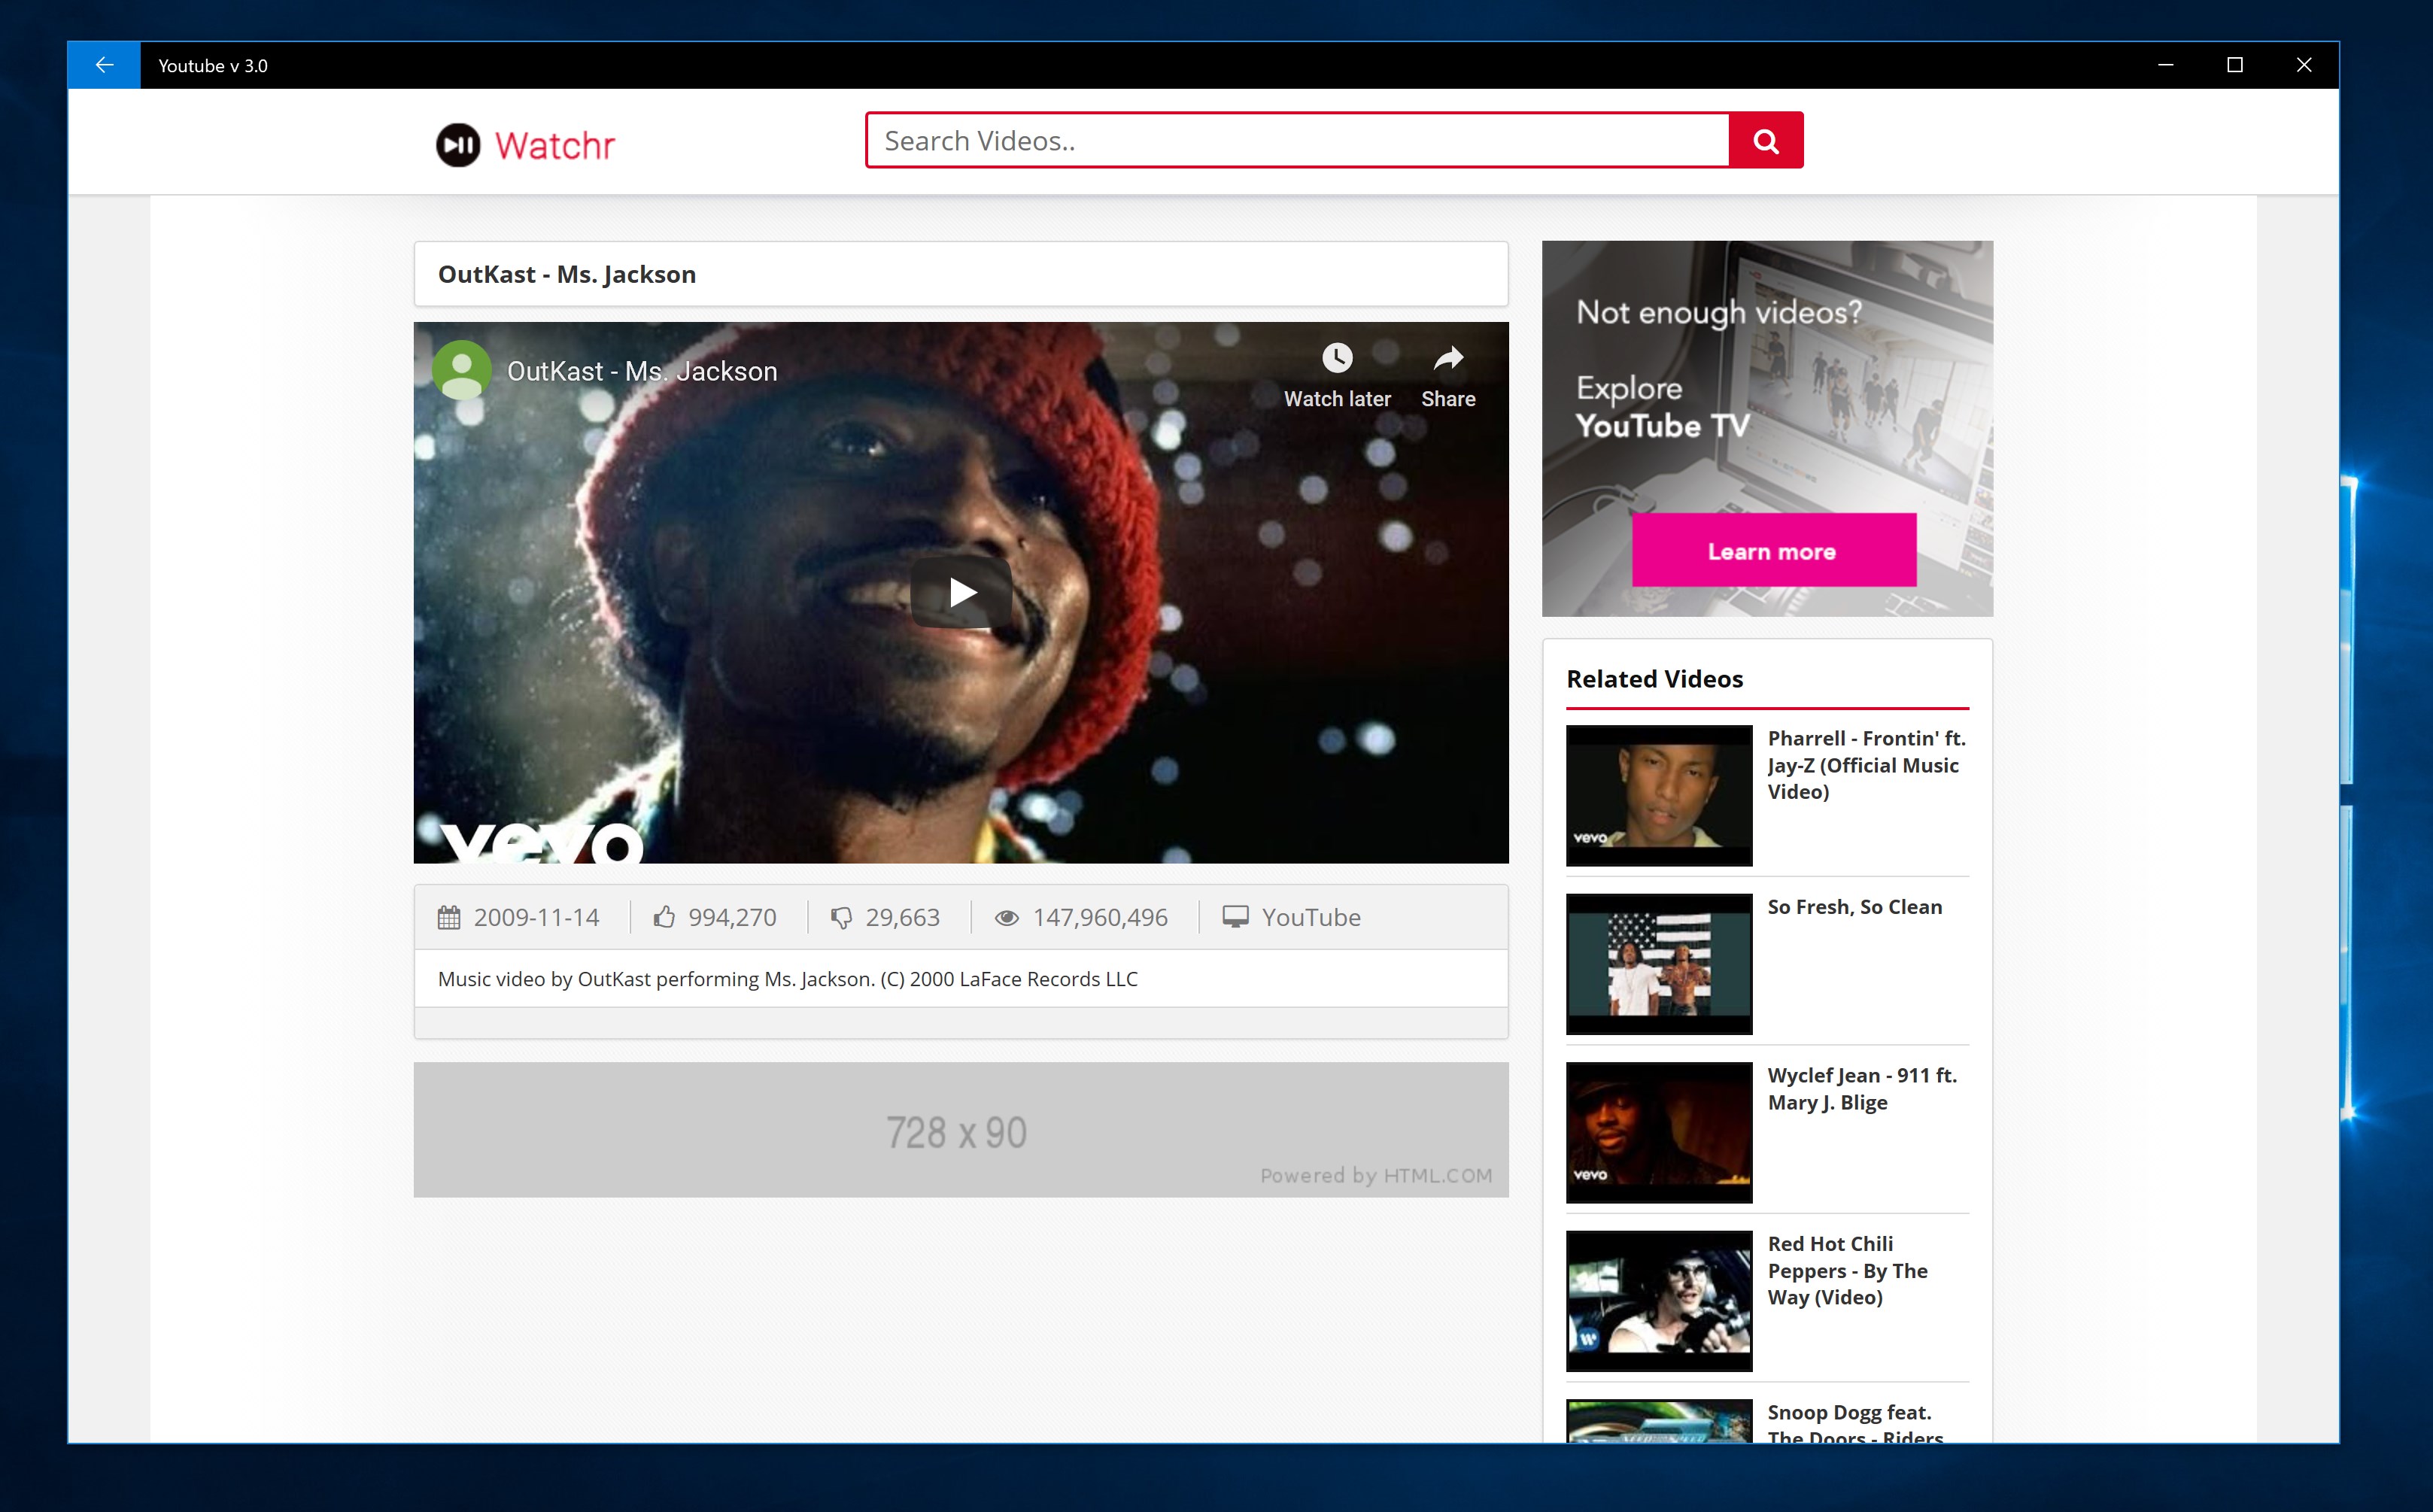Open Pharrell - Frontin' video title link

pos(1865,764)
